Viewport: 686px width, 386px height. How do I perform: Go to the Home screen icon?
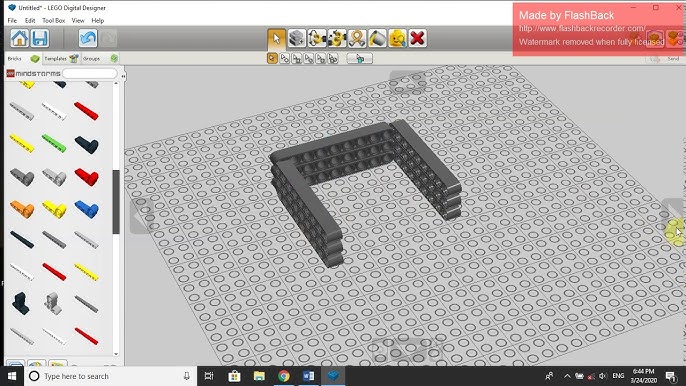coord(20,39)
